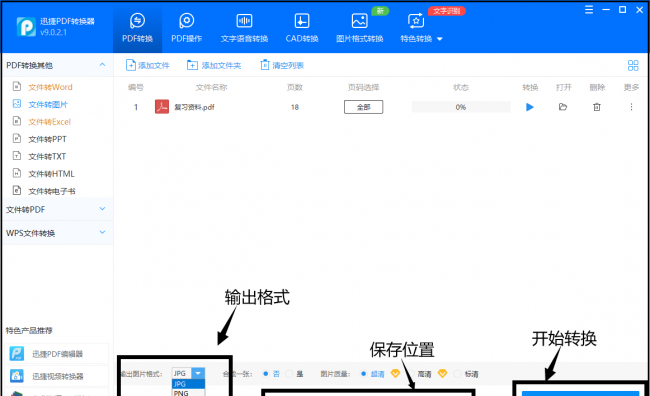Open the 图片格式转换 tab
The height and width of the screenshot is (396, 650).
click(359, 28)
